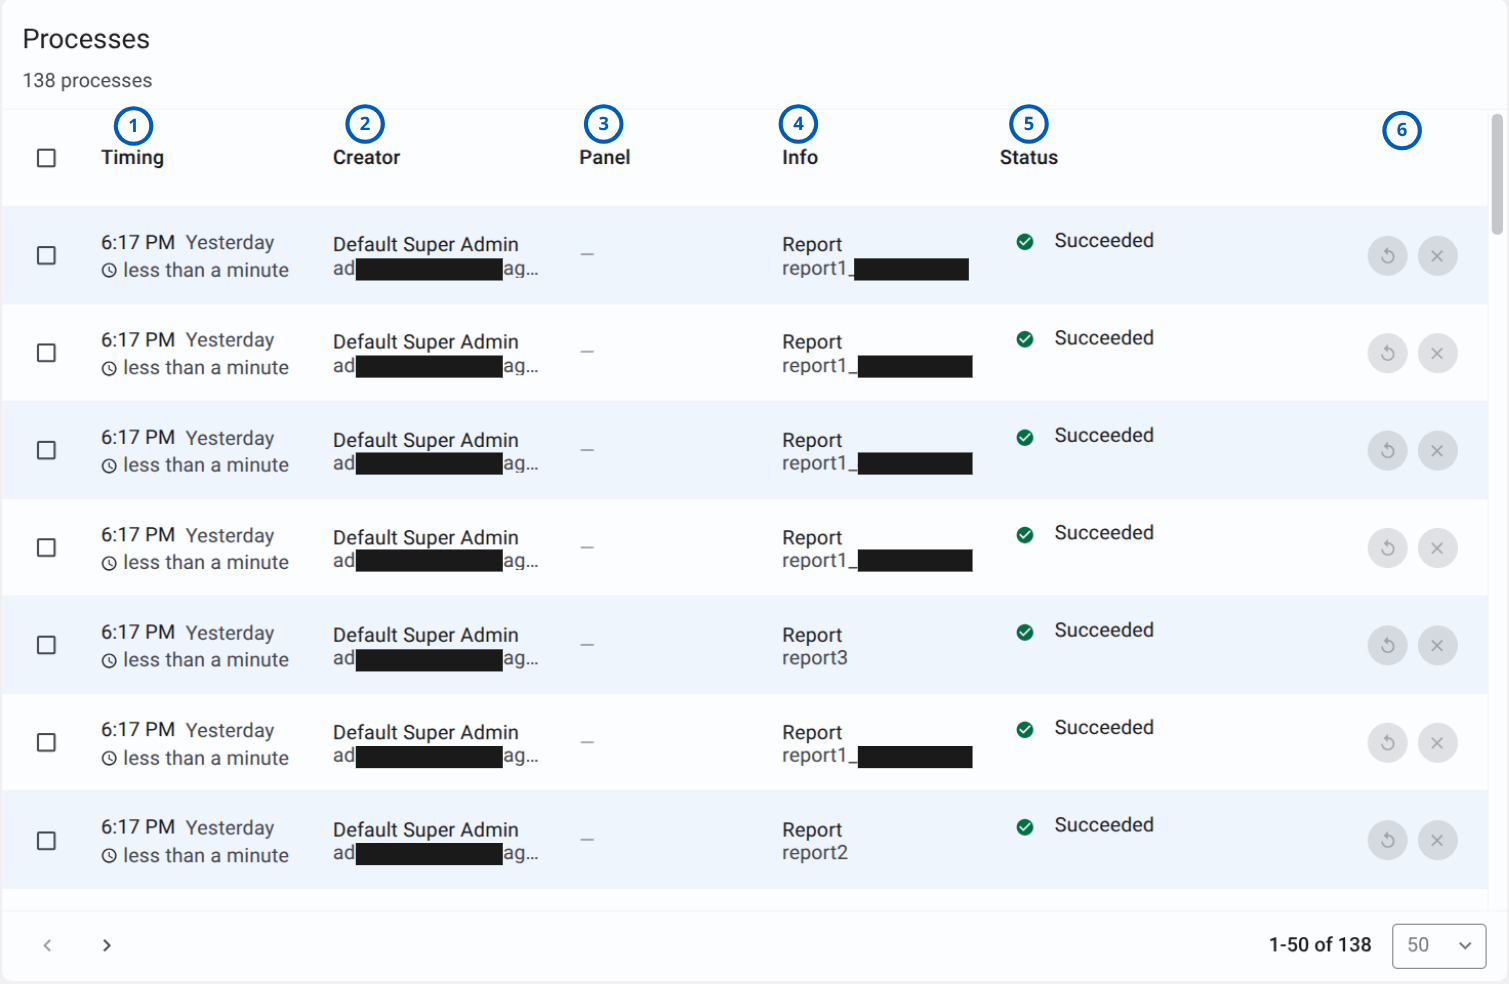Click the retry icon in the second row

pos(1387,353)
